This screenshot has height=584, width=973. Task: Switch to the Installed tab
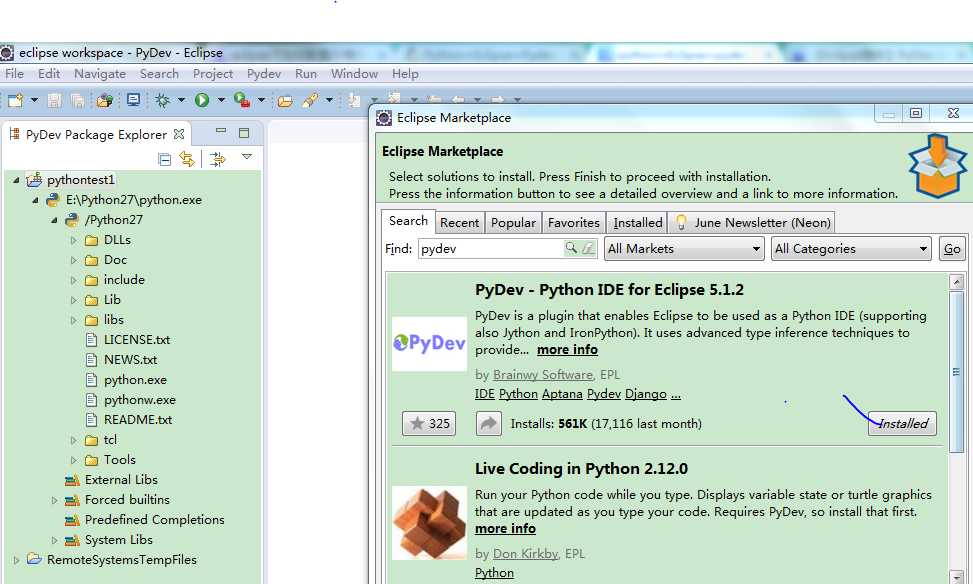(x=638, y=223)
